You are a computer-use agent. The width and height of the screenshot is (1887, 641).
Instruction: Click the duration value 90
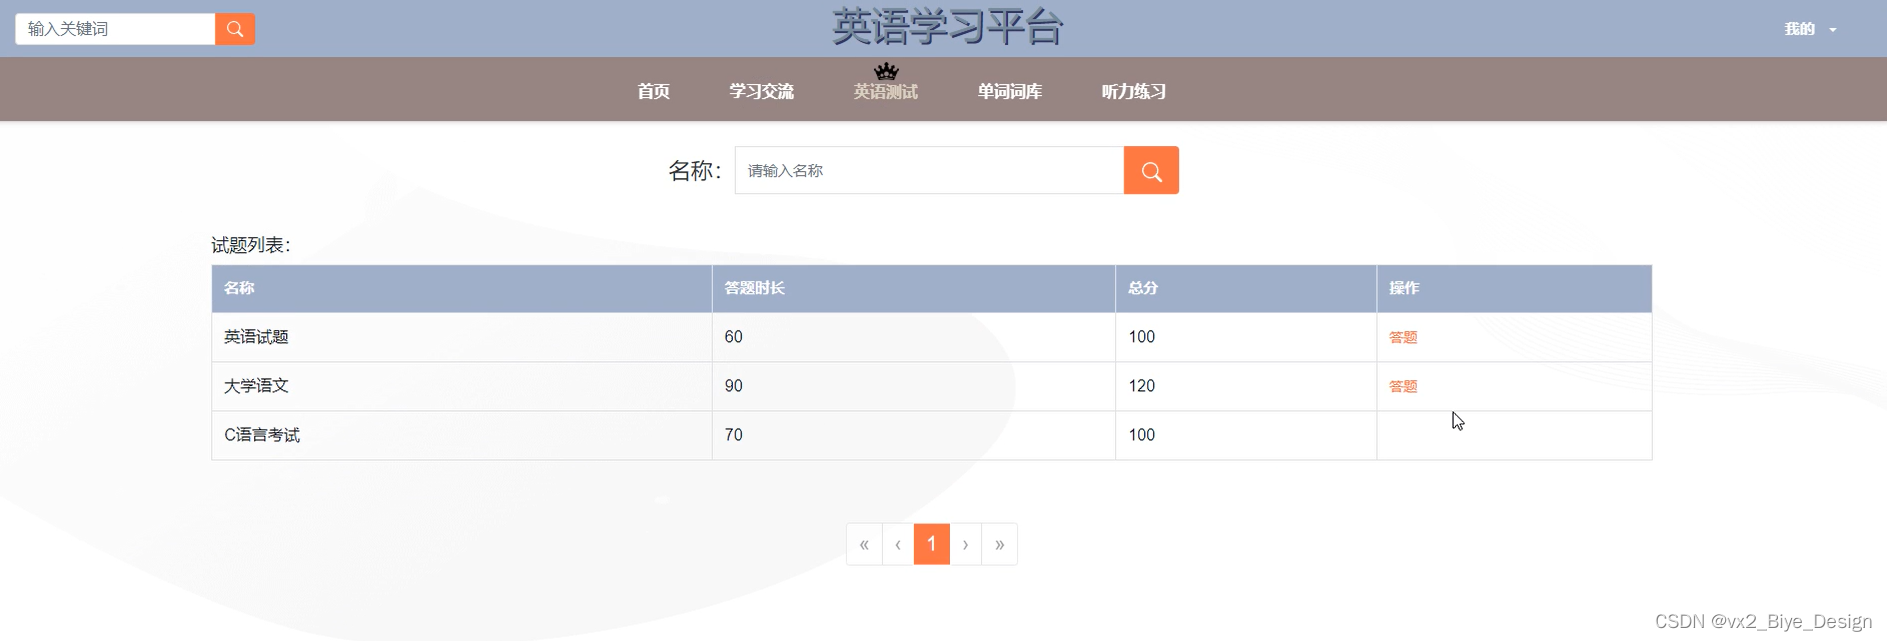[734, 386]
